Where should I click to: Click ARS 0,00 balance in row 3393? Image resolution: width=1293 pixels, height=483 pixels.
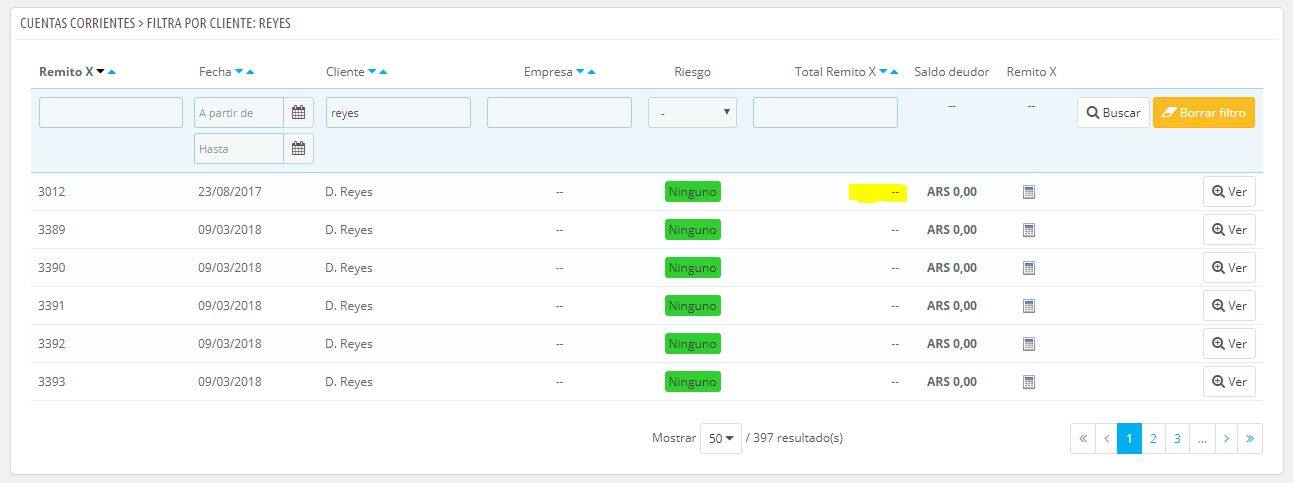point(952,382)
